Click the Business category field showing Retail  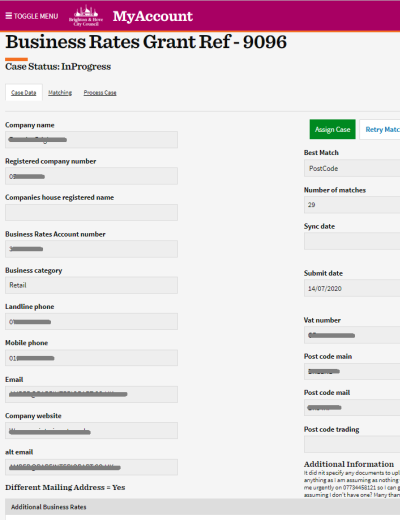[x=91, y=285]
